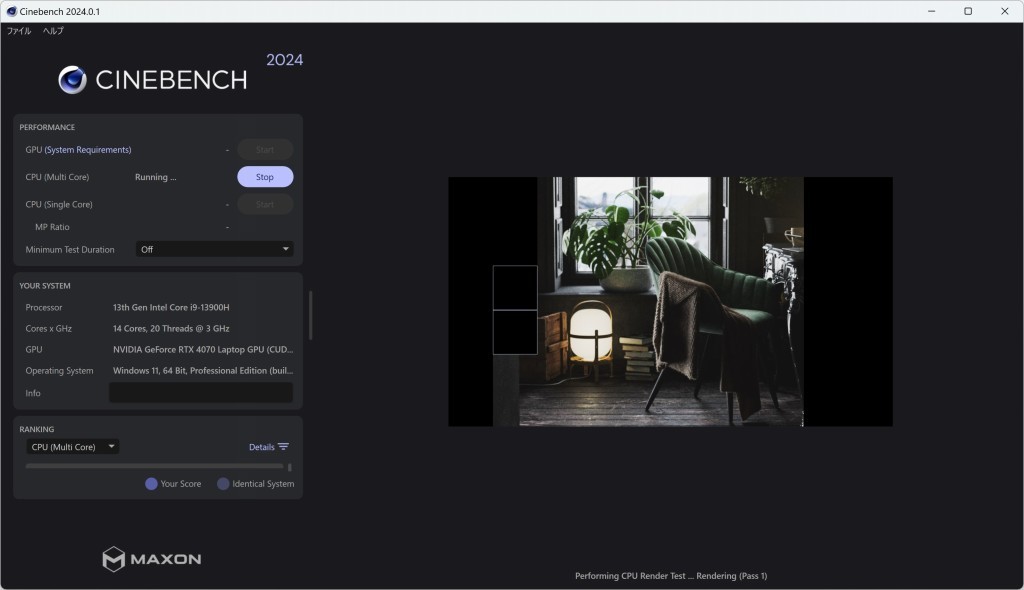Click into the Info input field

tap(200, 393)
